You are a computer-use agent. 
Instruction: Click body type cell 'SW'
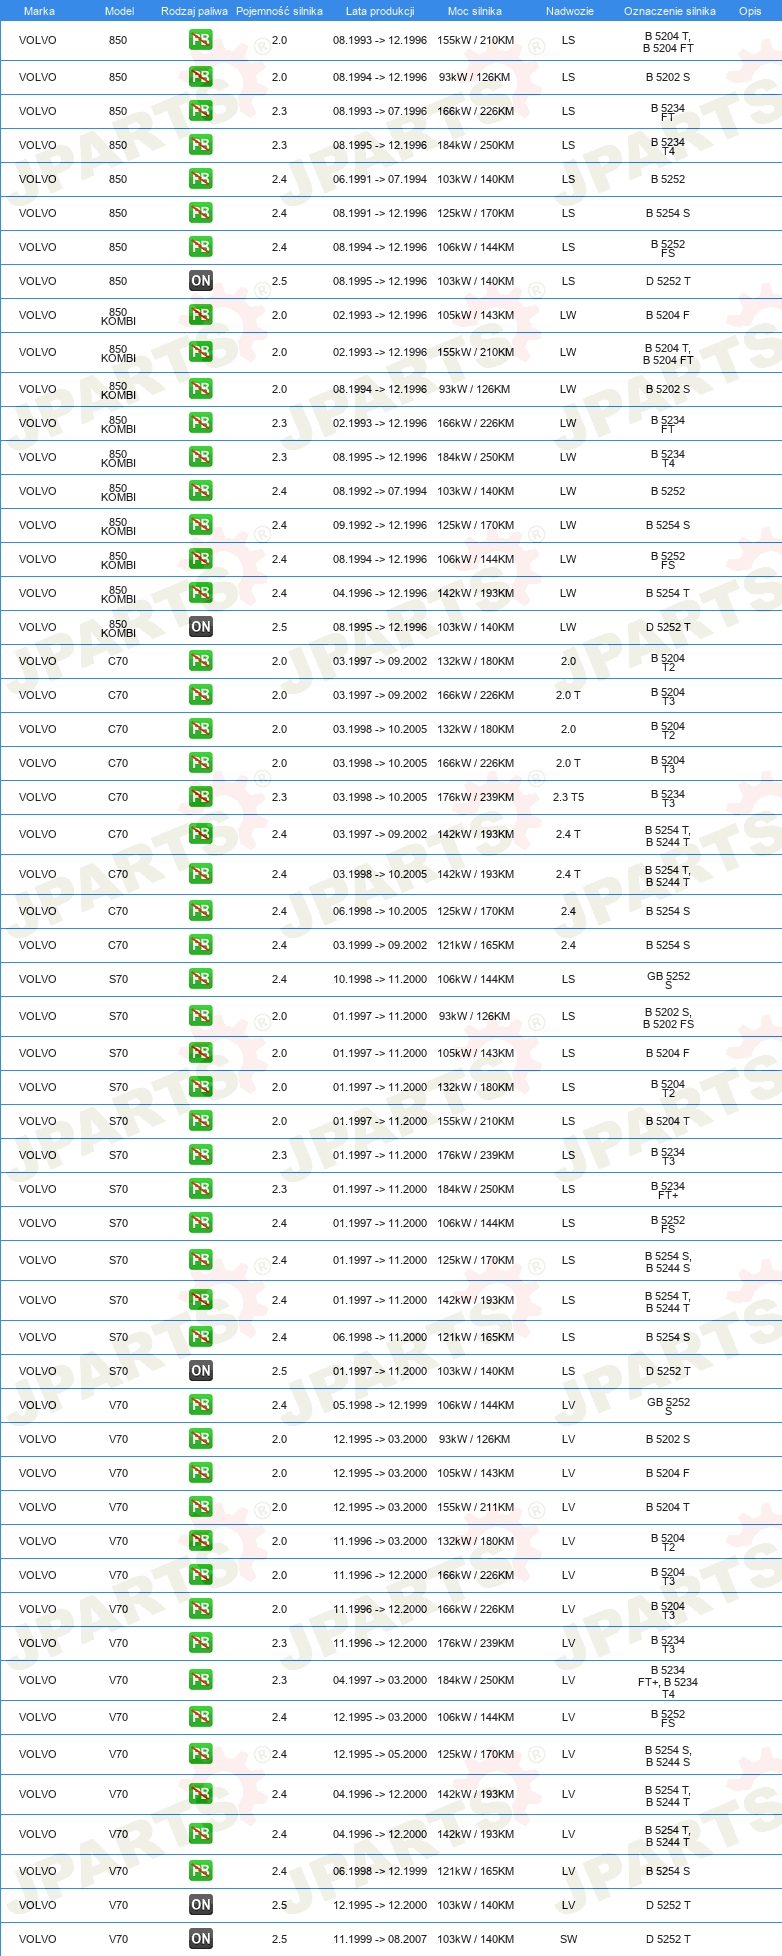coord(568,1939)
